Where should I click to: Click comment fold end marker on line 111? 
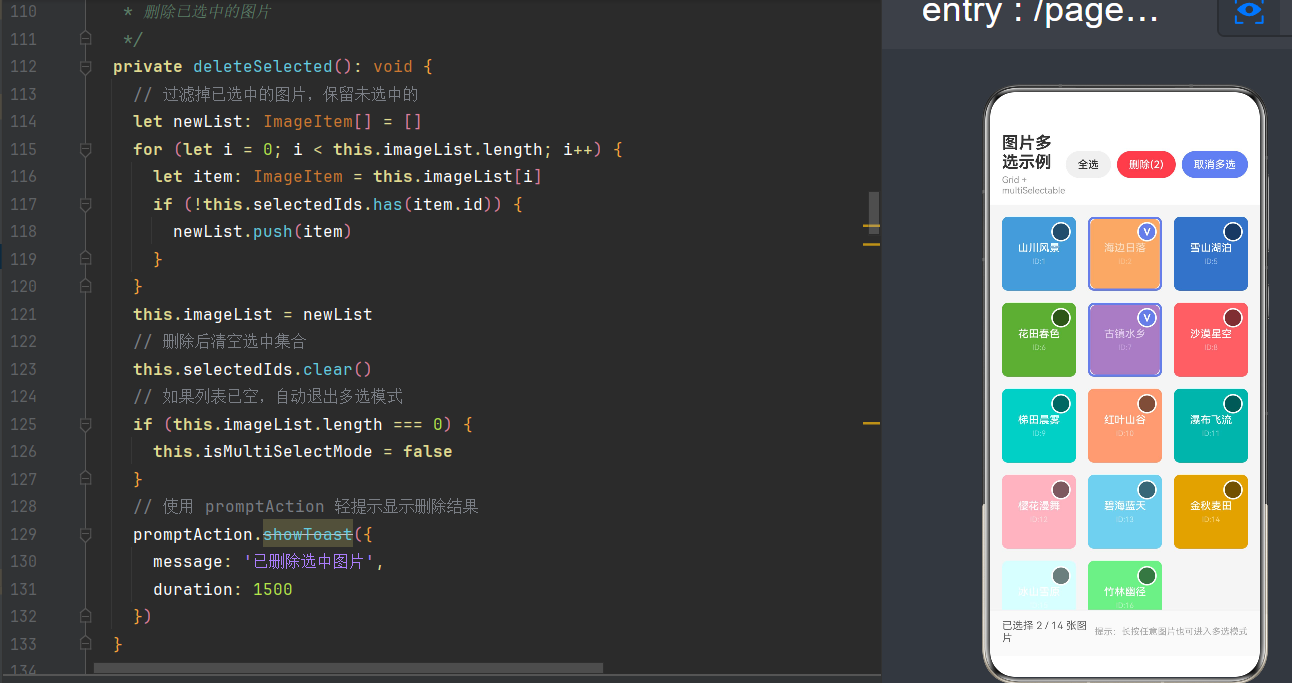(x=85, y=39)
